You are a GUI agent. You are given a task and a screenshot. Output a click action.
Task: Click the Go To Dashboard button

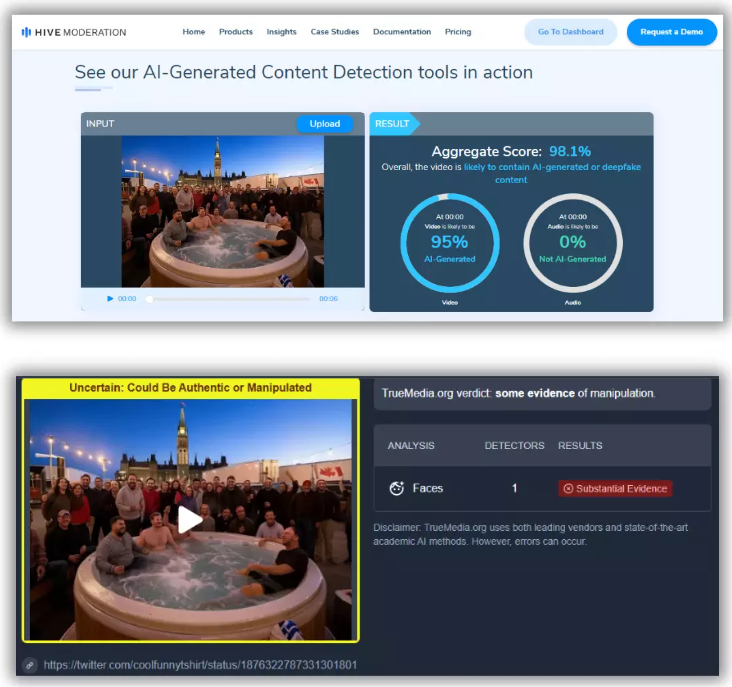(570, 32)
